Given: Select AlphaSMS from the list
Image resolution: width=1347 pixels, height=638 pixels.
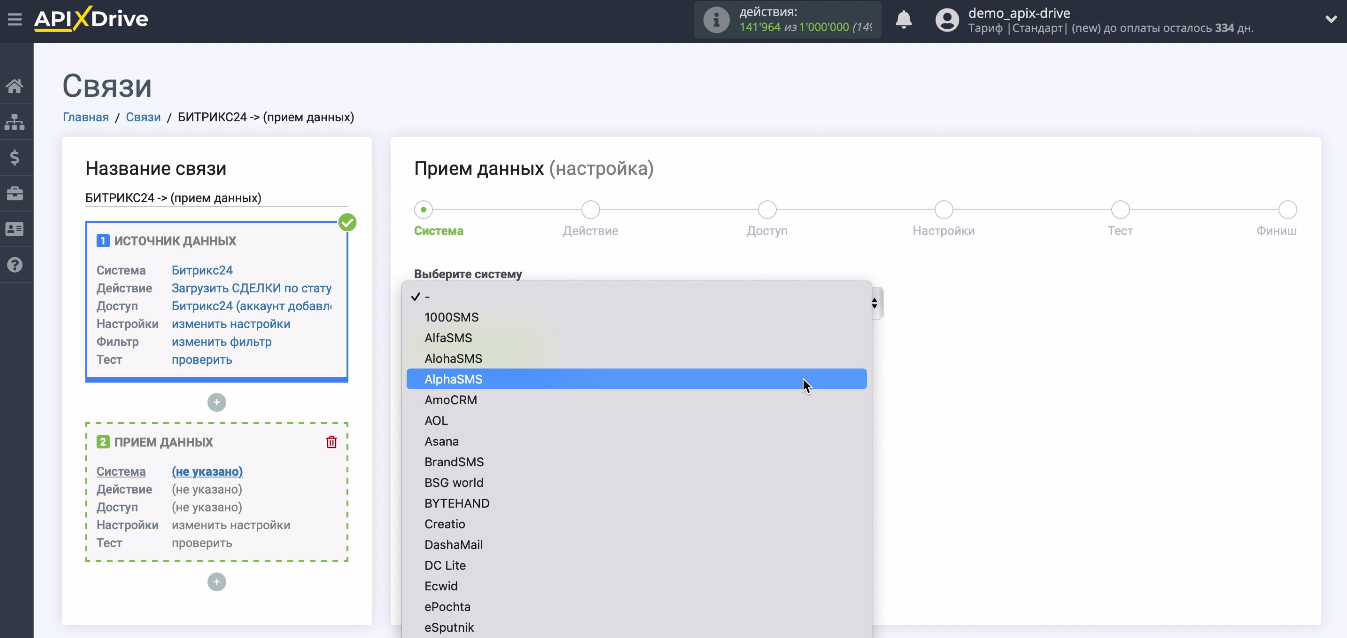Looking at the screenshot, I should [637, 379].
